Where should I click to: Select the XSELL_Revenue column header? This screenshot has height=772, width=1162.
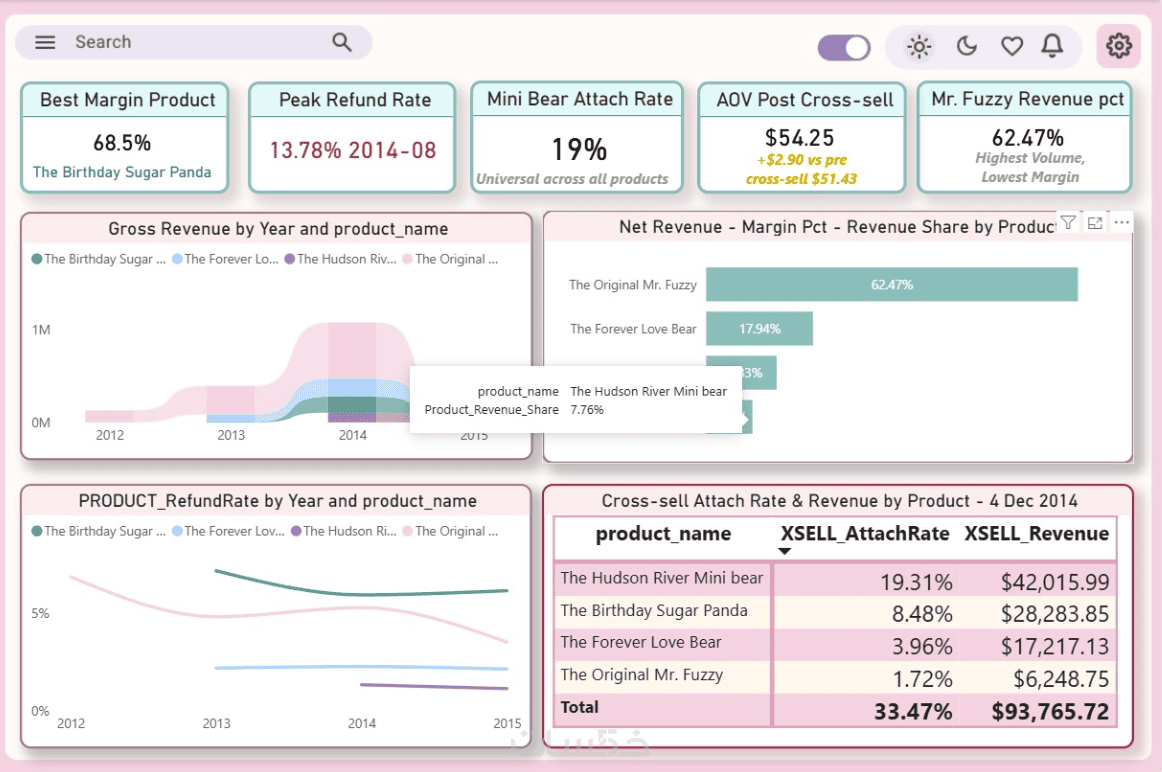click(x=1036, y=533)
